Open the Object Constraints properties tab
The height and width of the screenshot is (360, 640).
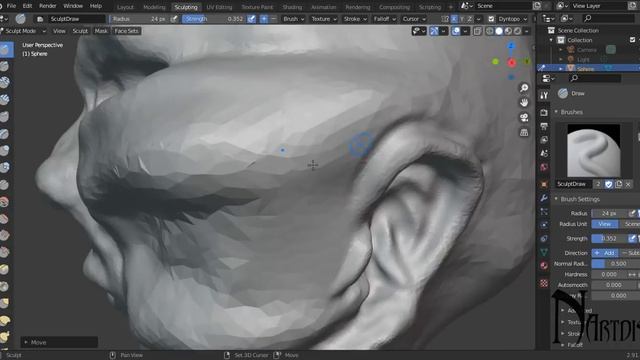tap(544, 238)
